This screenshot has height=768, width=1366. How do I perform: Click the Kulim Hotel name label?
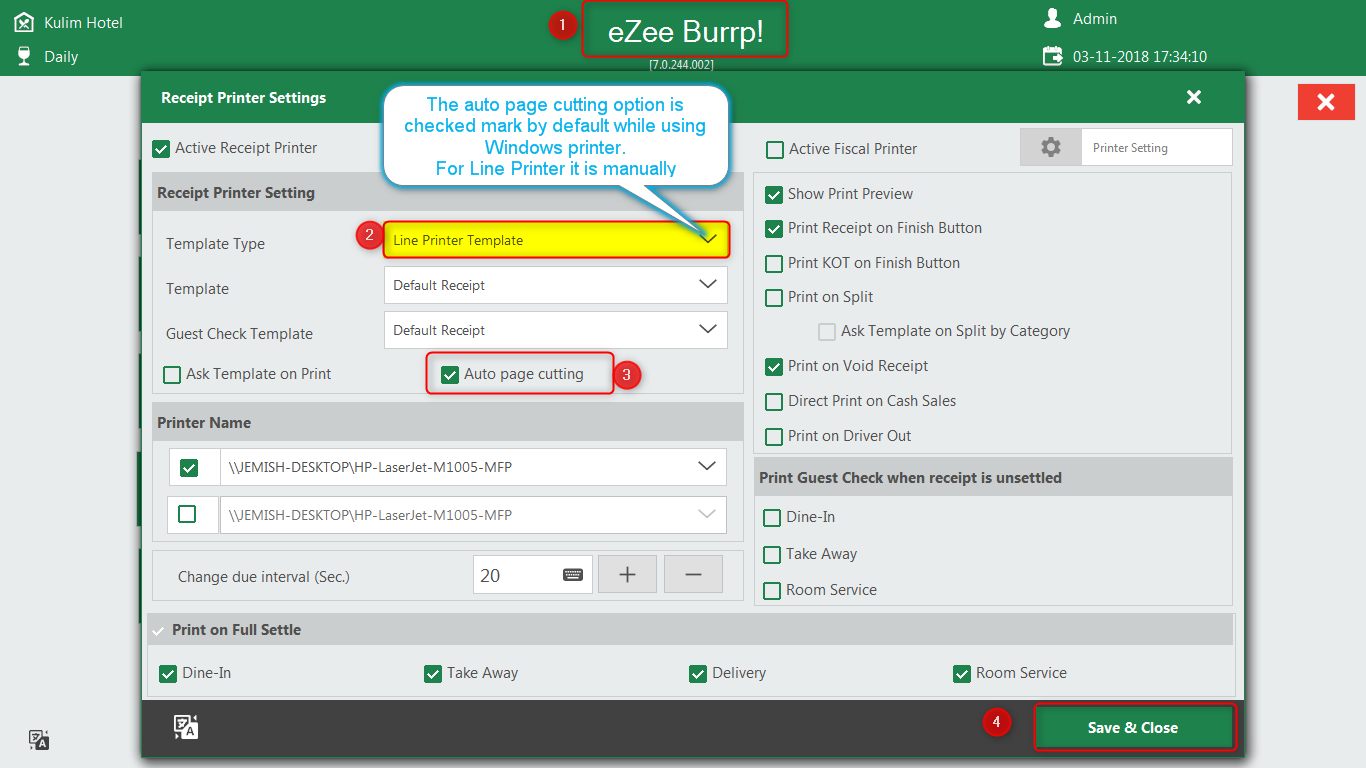pos(84,22)
